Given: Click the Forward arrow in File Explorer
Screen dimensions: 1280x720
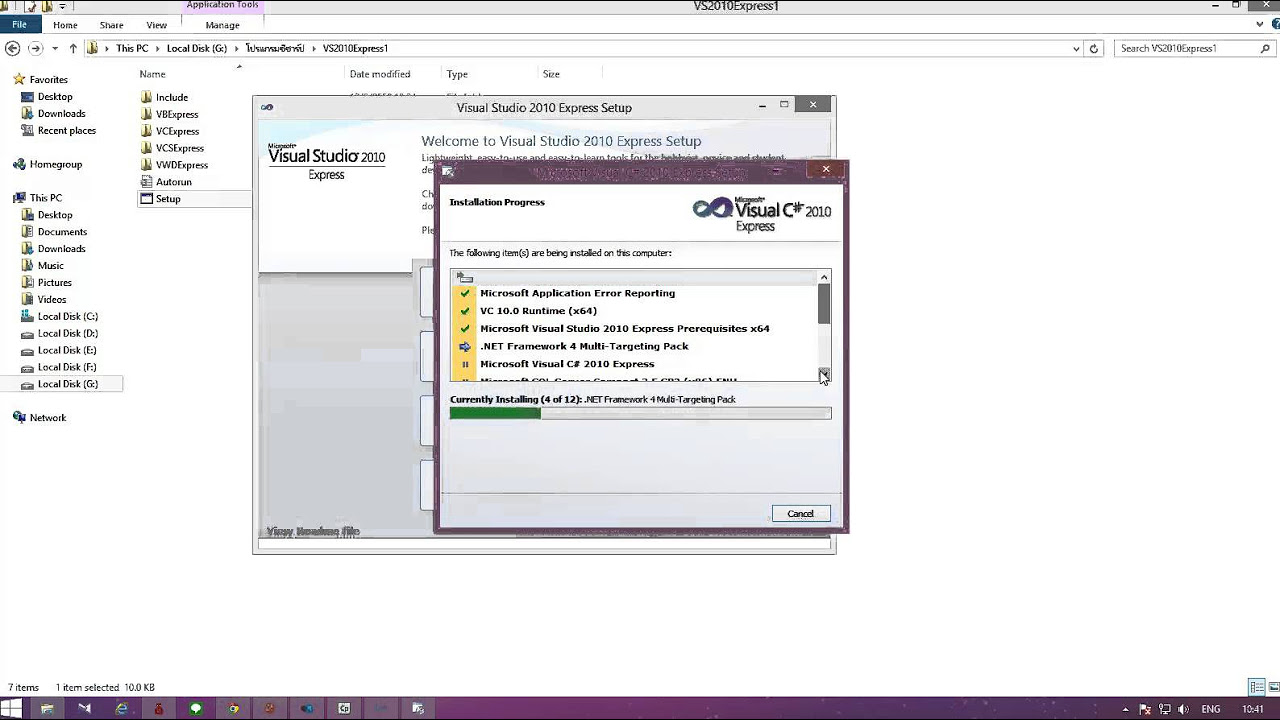Looking at the screenshot, I should [x=36, y=48].
